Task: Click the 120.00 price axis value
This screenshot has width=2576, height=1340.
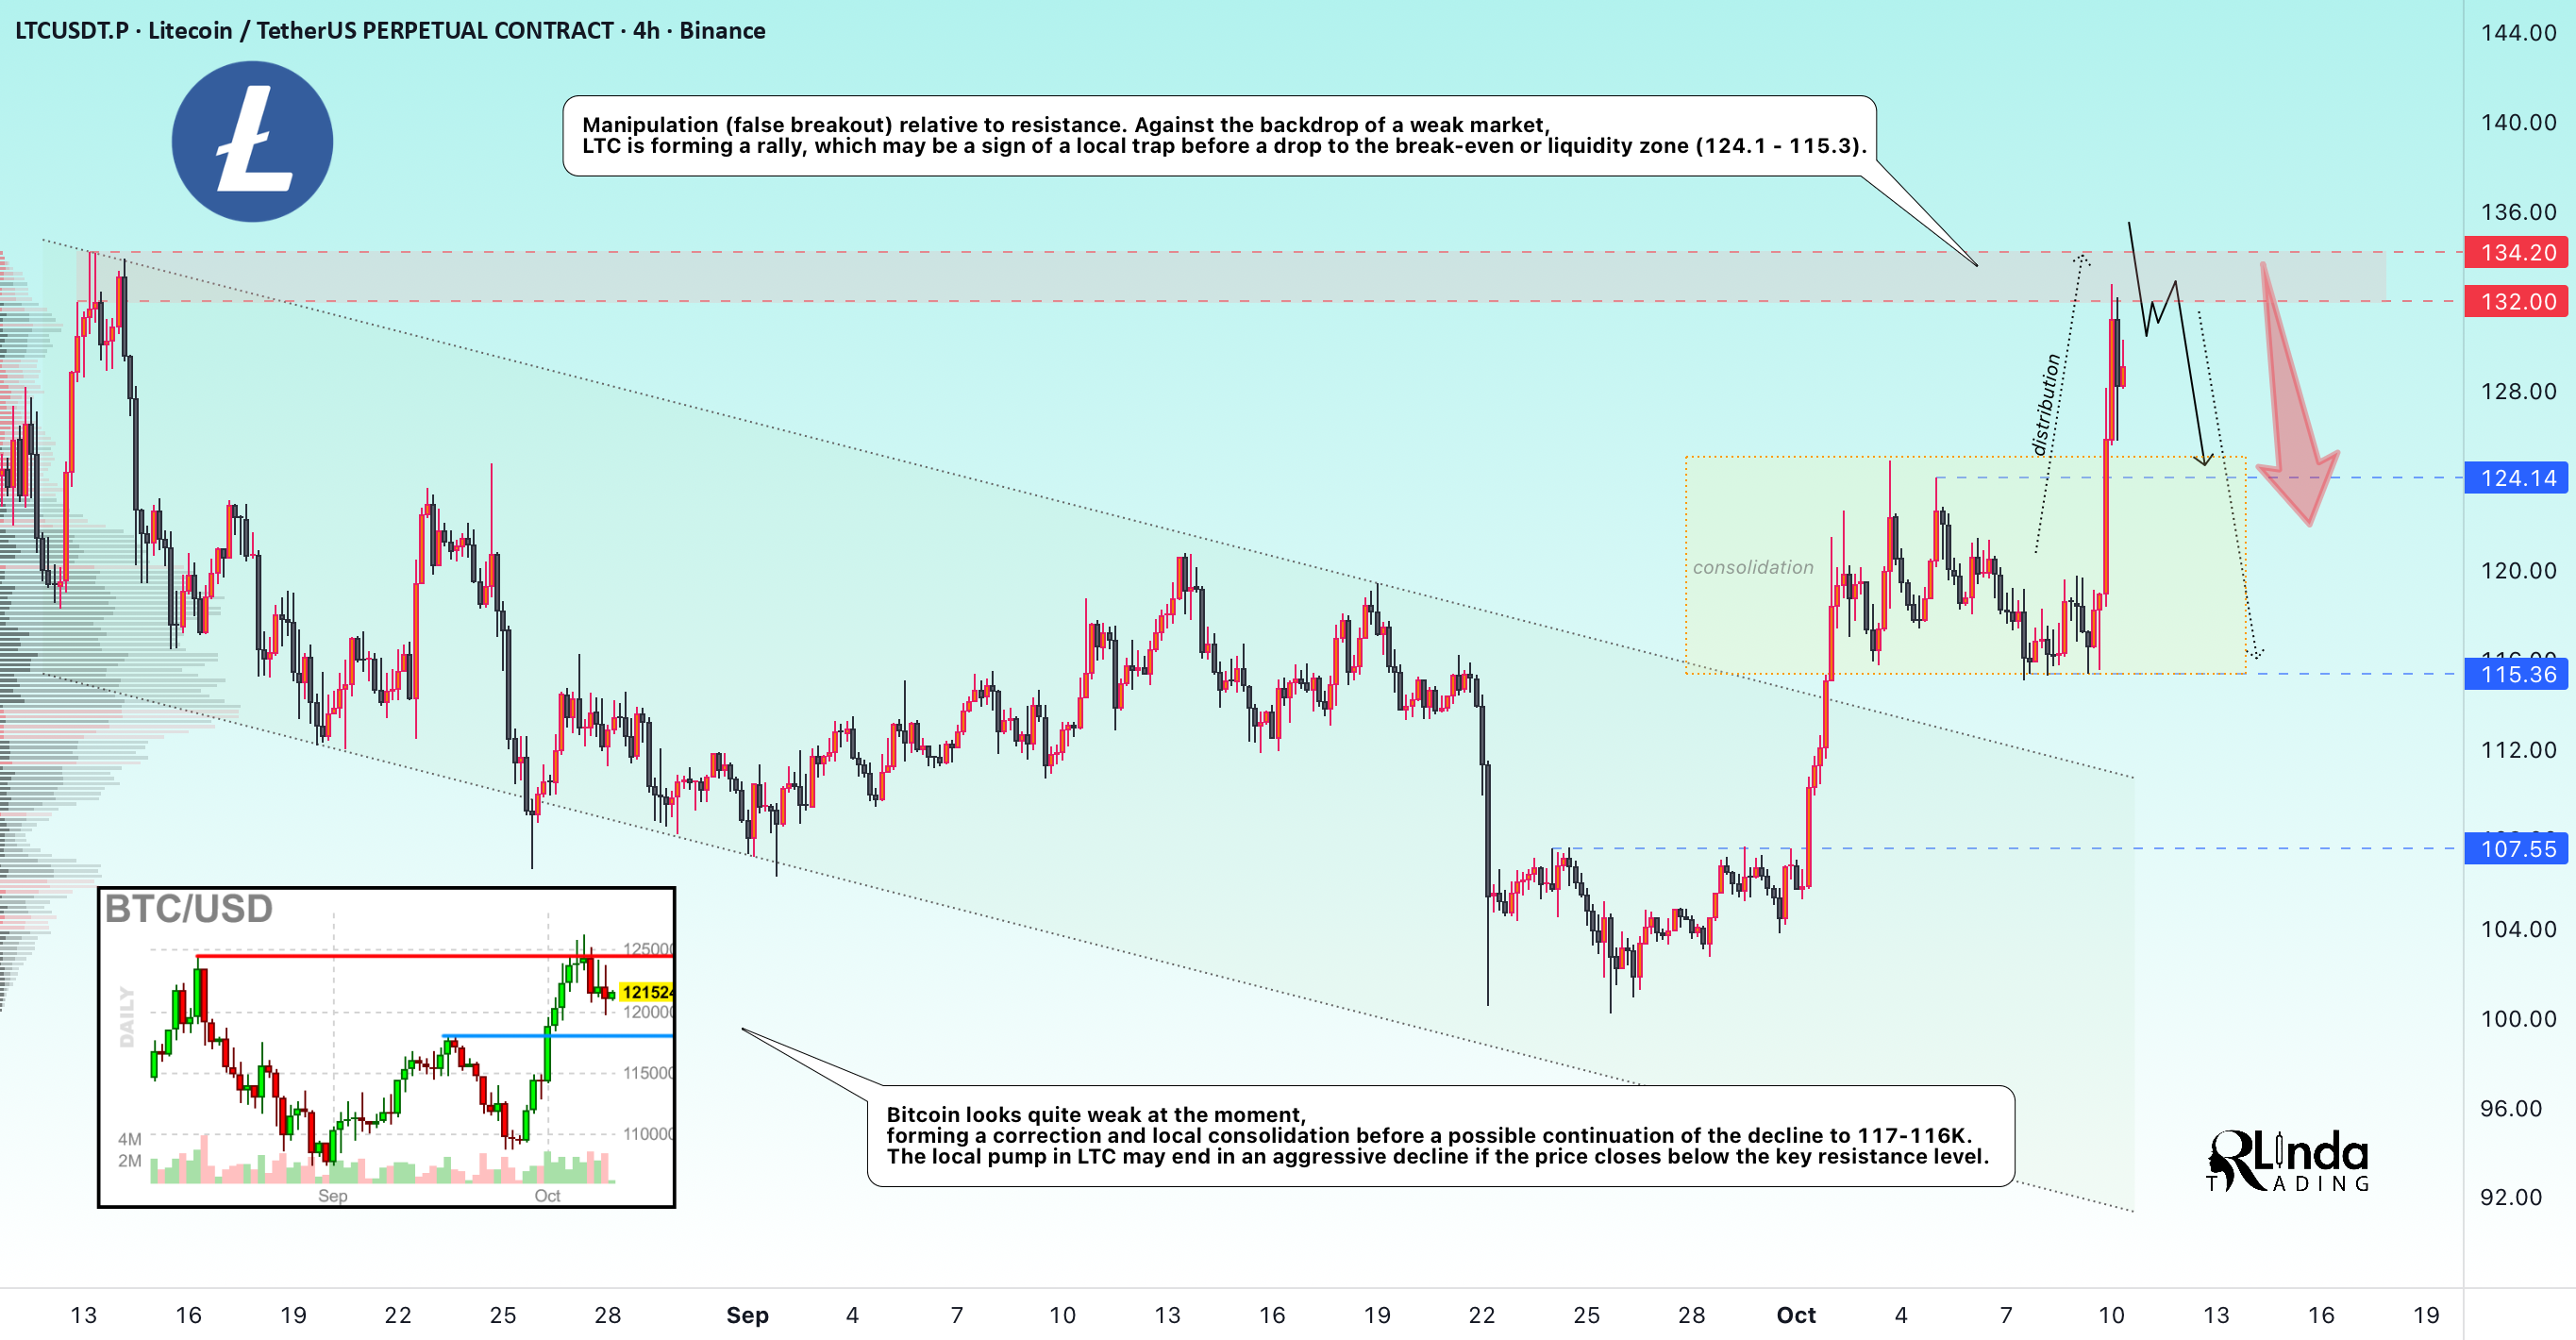Action: coord(2518,570)
